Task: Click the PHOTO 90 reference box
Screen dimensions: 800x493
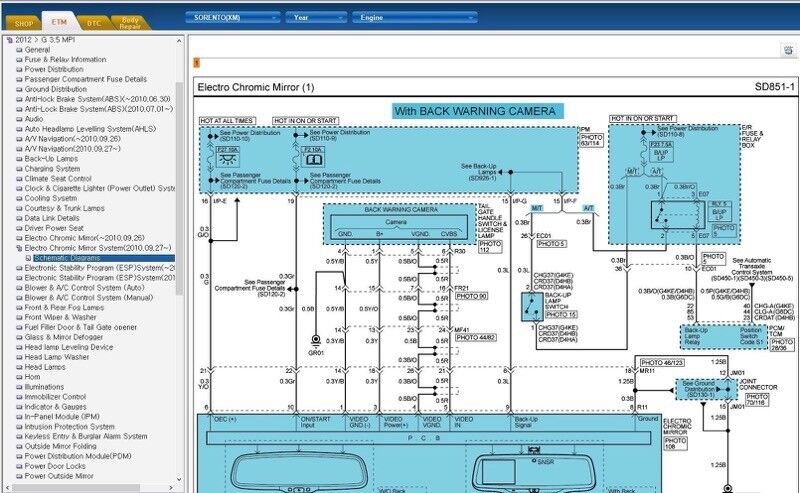Action: click(470, 296)
